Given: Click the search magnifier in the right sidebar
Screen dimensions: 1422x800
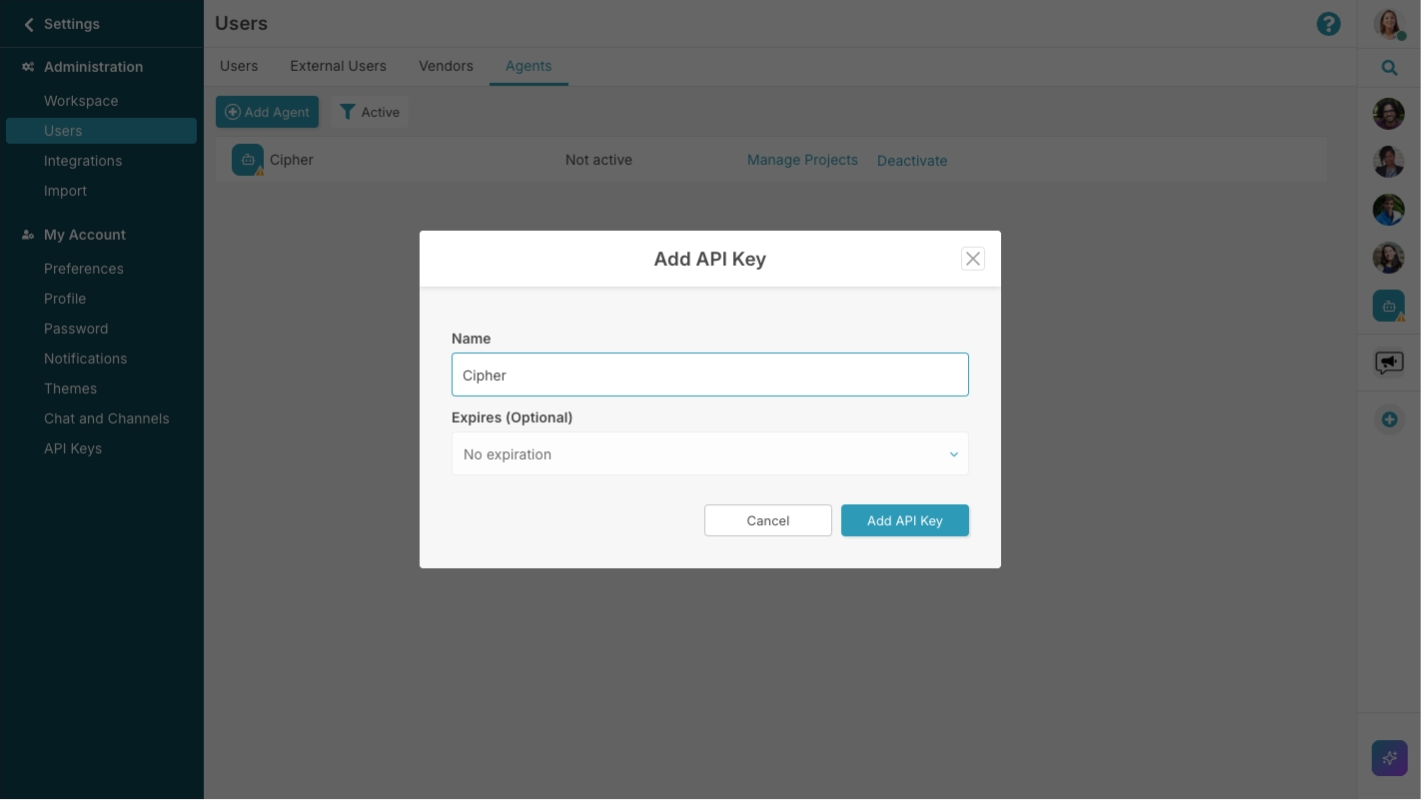Looking at the screenshot, I should 1389,68.
